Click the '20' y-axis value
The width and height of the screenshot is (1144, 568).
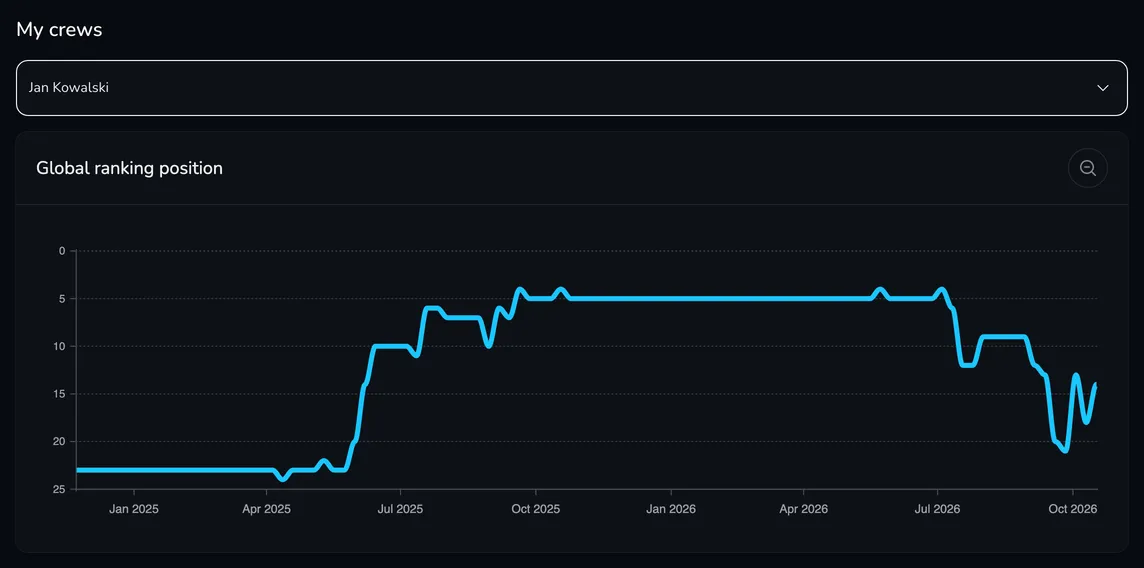60,442
